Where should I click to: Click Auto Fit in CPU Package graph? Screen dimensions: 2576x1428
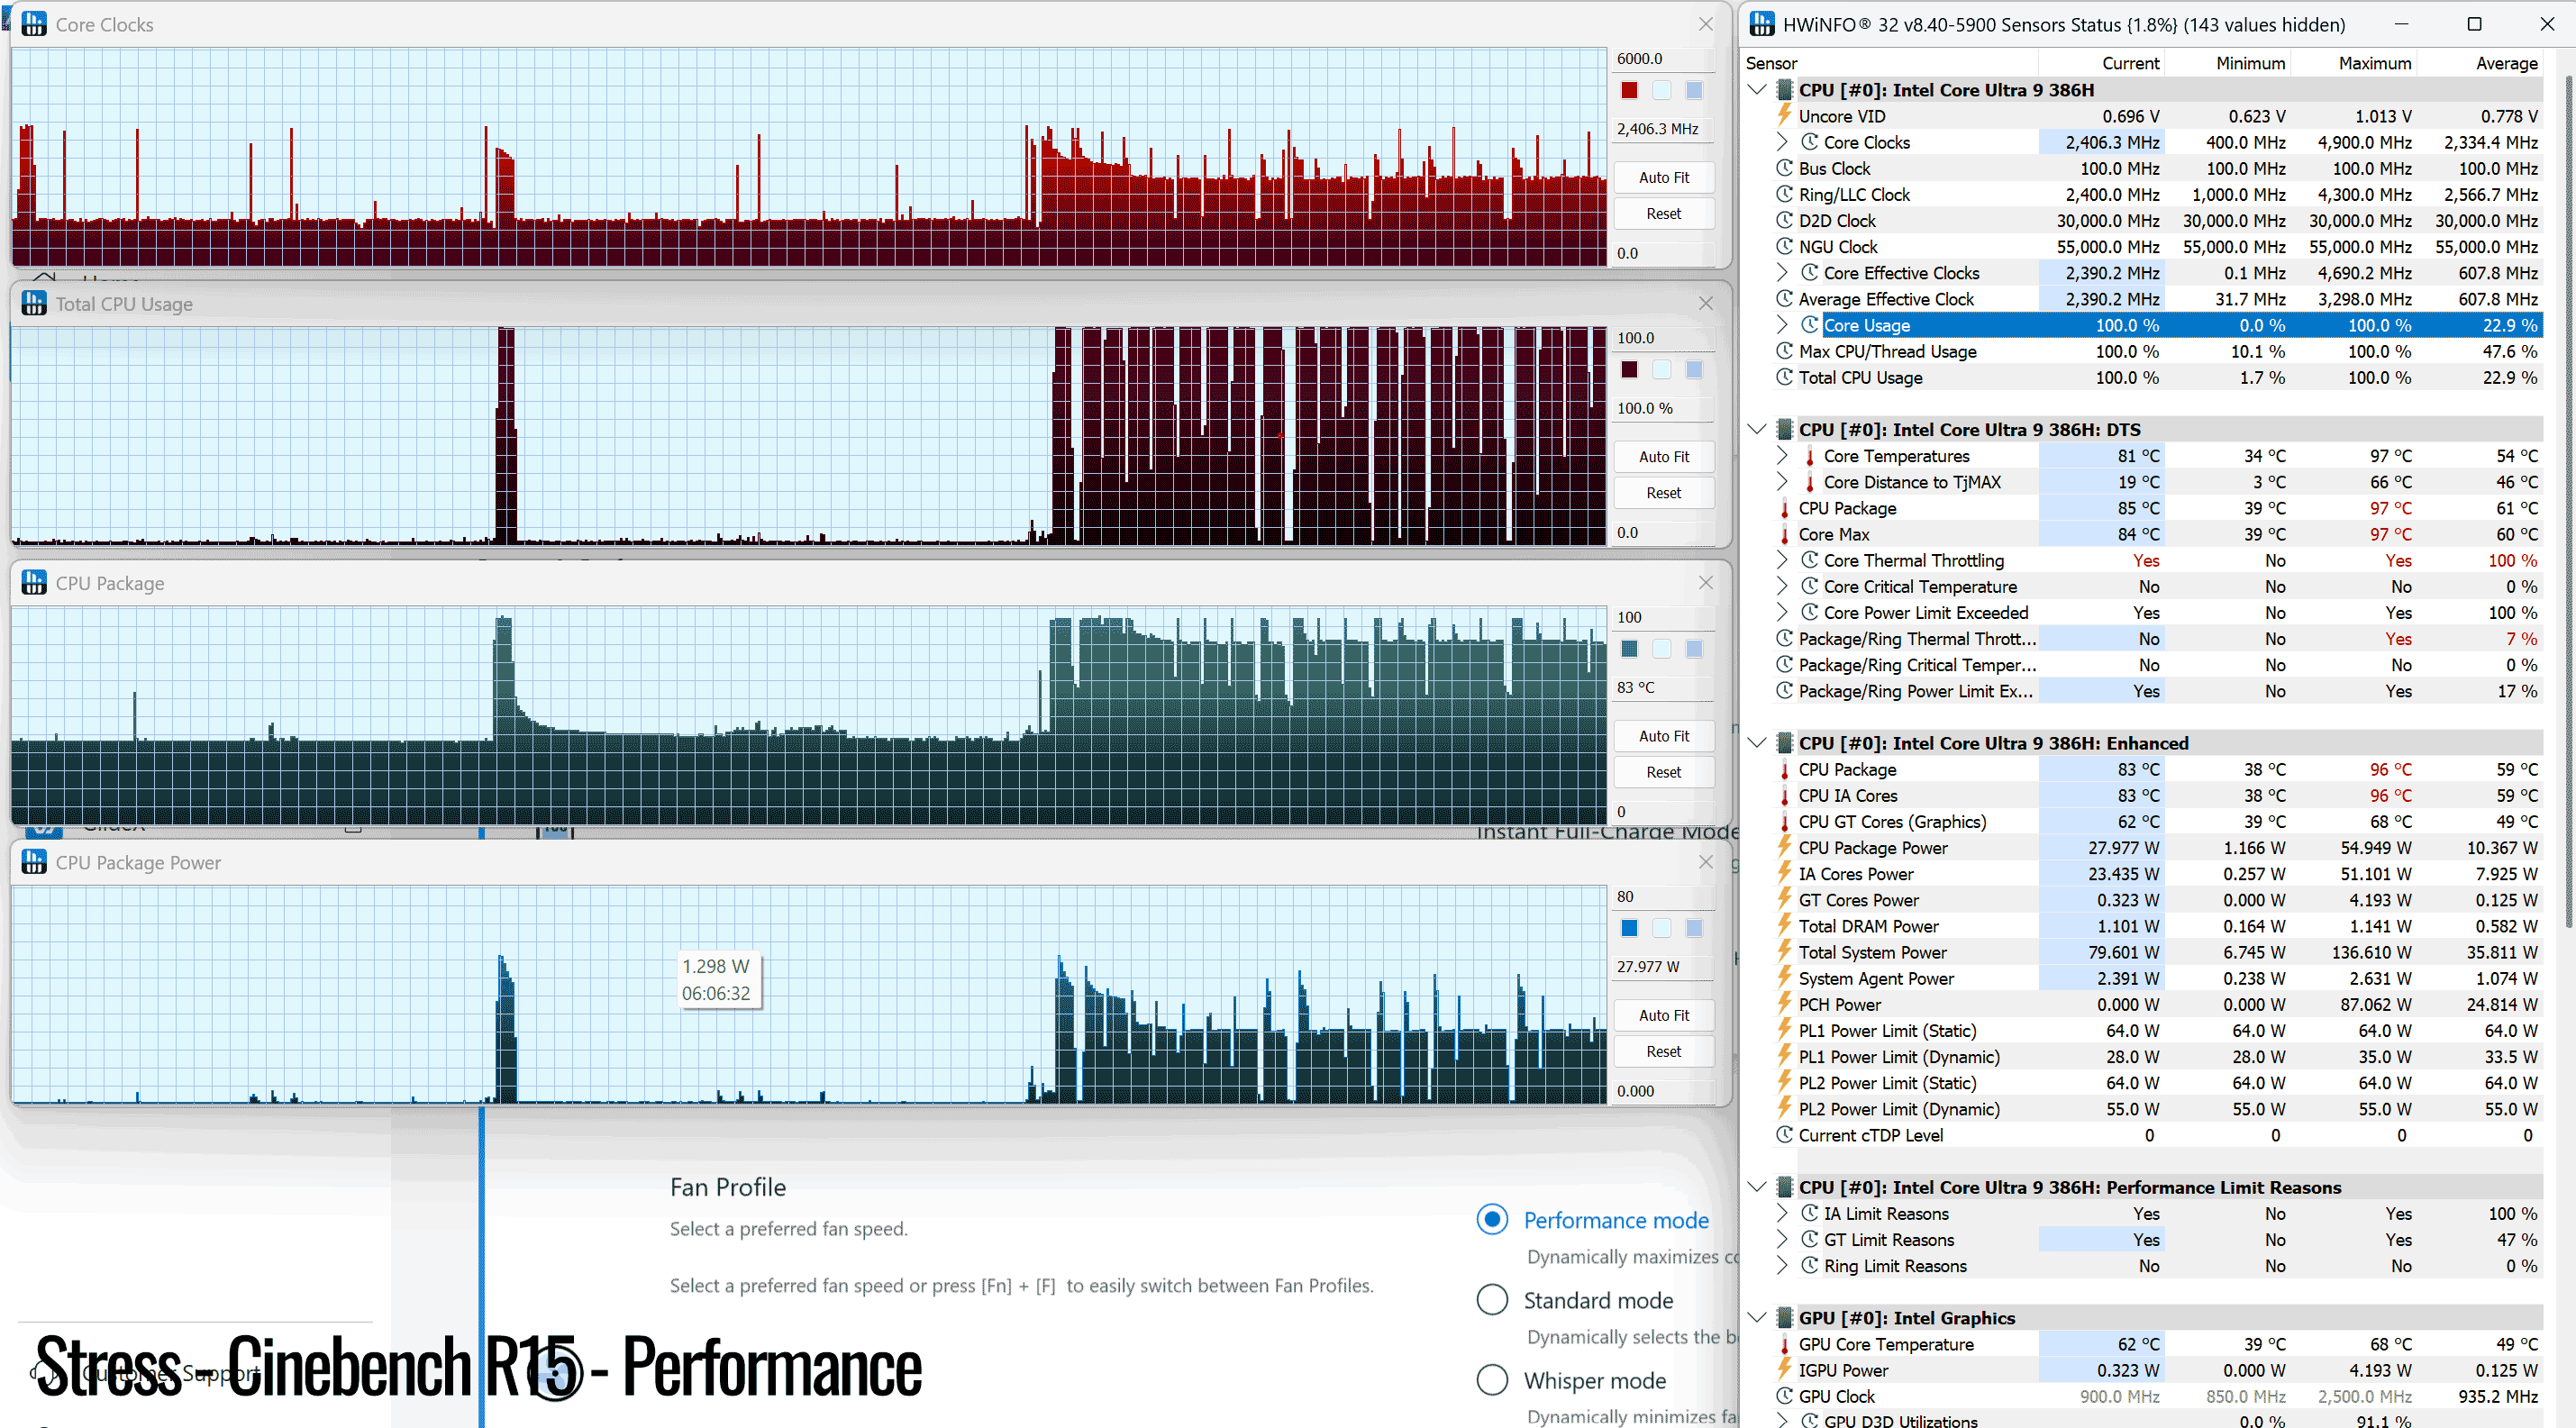[1664, 735]
